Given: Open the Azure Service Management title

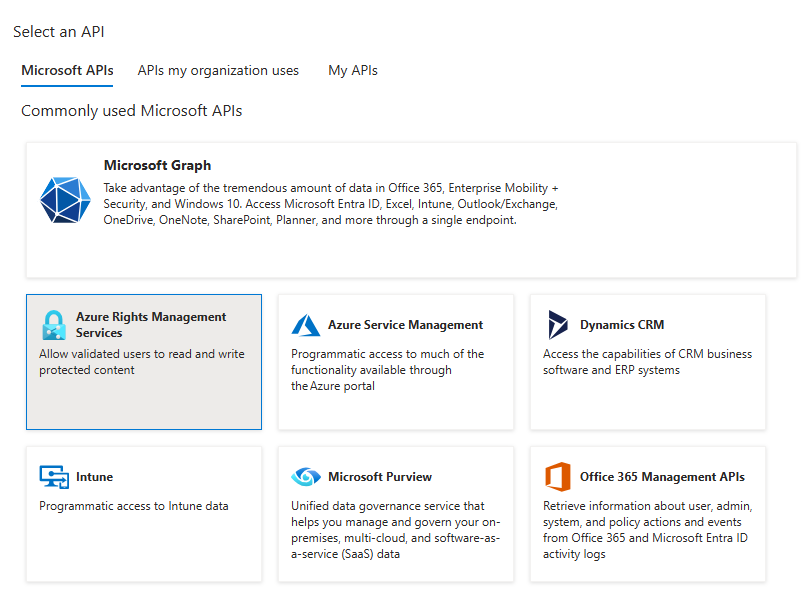Looking at the screenshot, I should [x=405, y=325].
